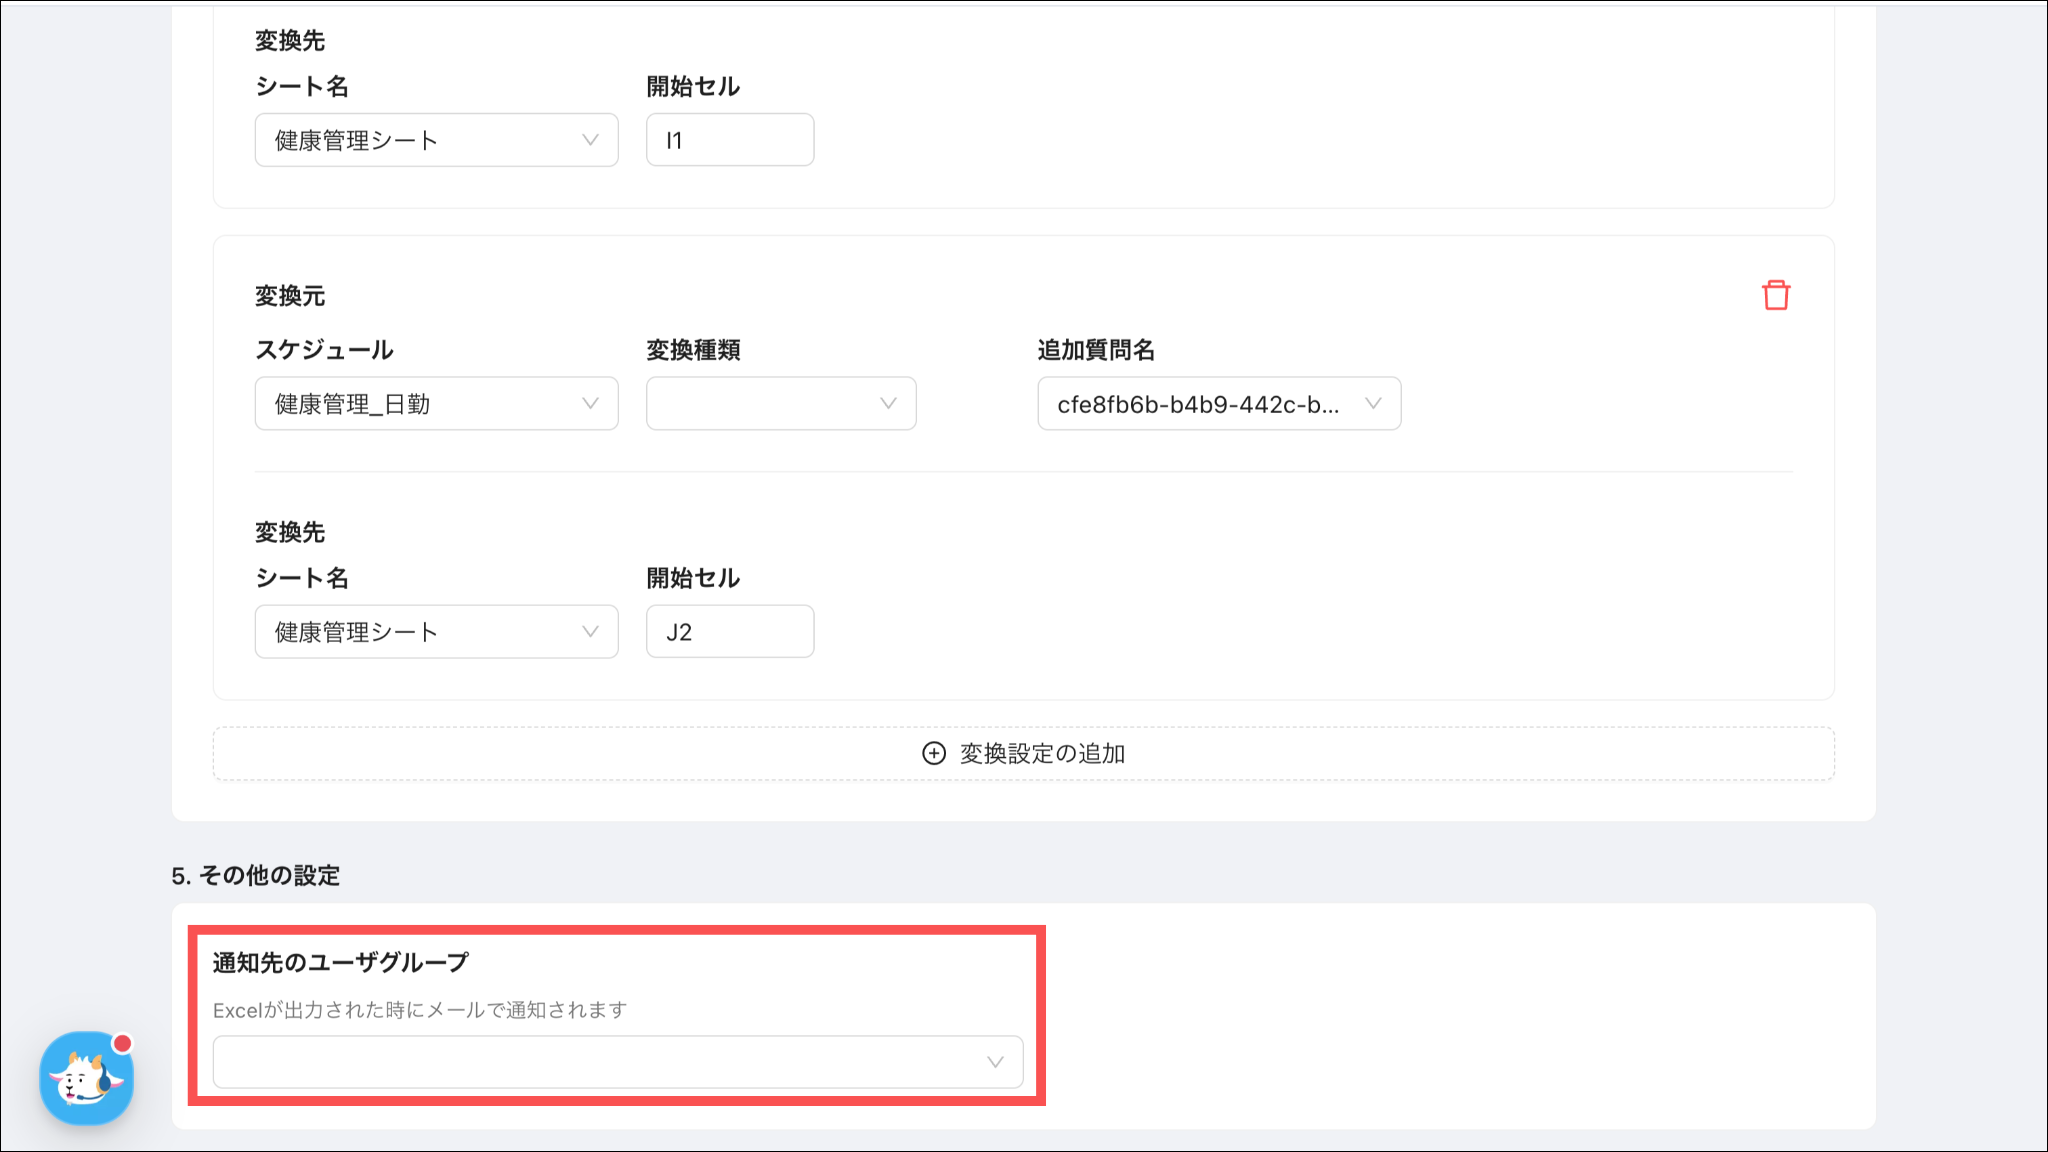Viewport: 2048px width, 1152px height.
Task: Click the Excelが出力された時にメールで通知されます description
Action: [x=420, y=1010]
